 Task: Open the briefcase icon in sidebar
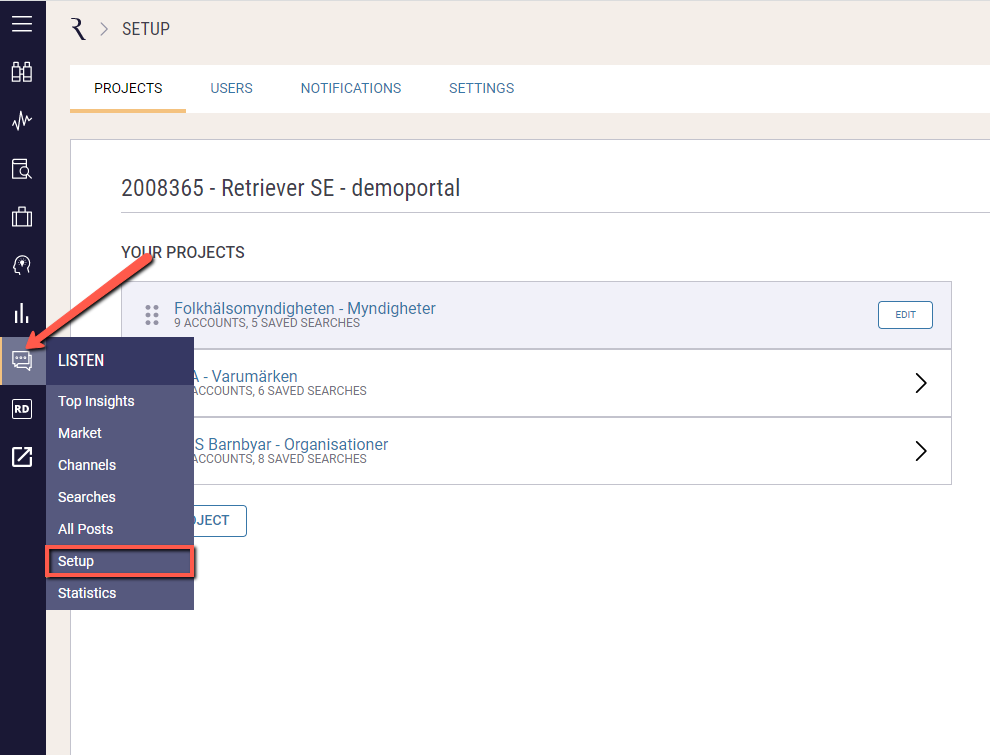(x=22, y=217)
